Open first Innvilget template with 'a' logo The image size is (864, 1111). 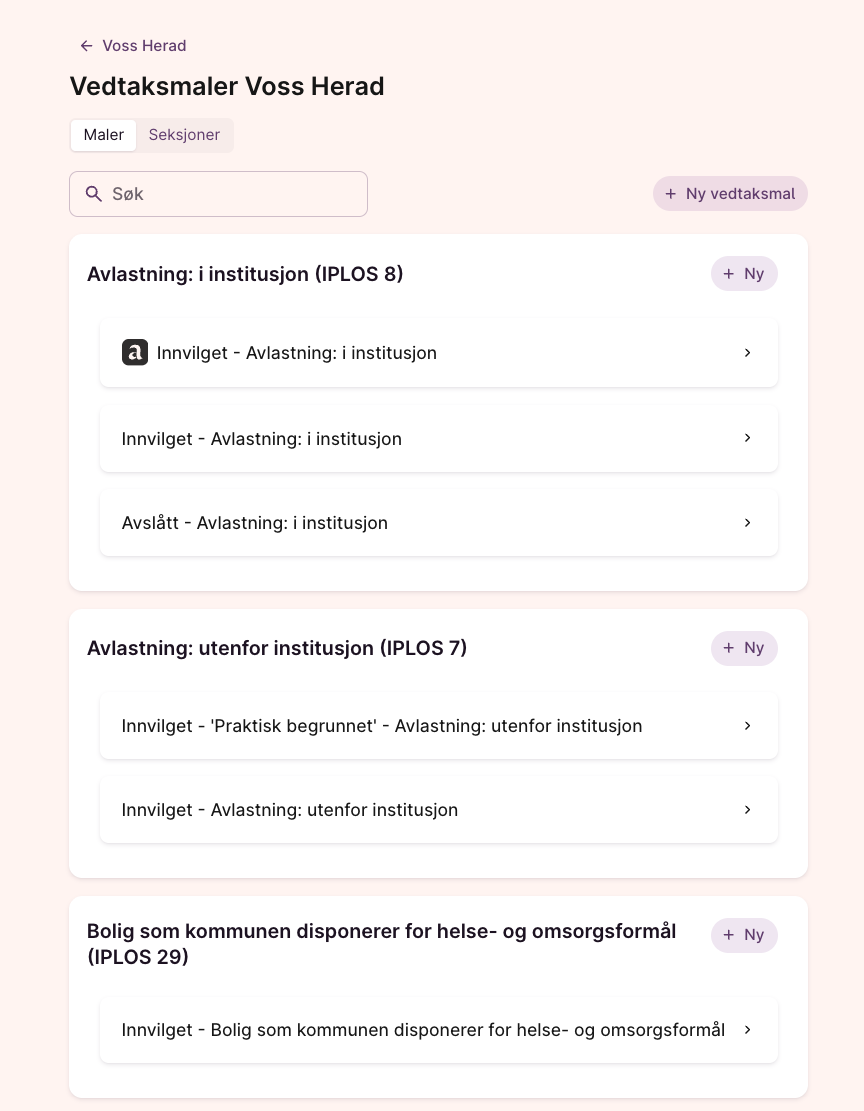tap(297, 353)
